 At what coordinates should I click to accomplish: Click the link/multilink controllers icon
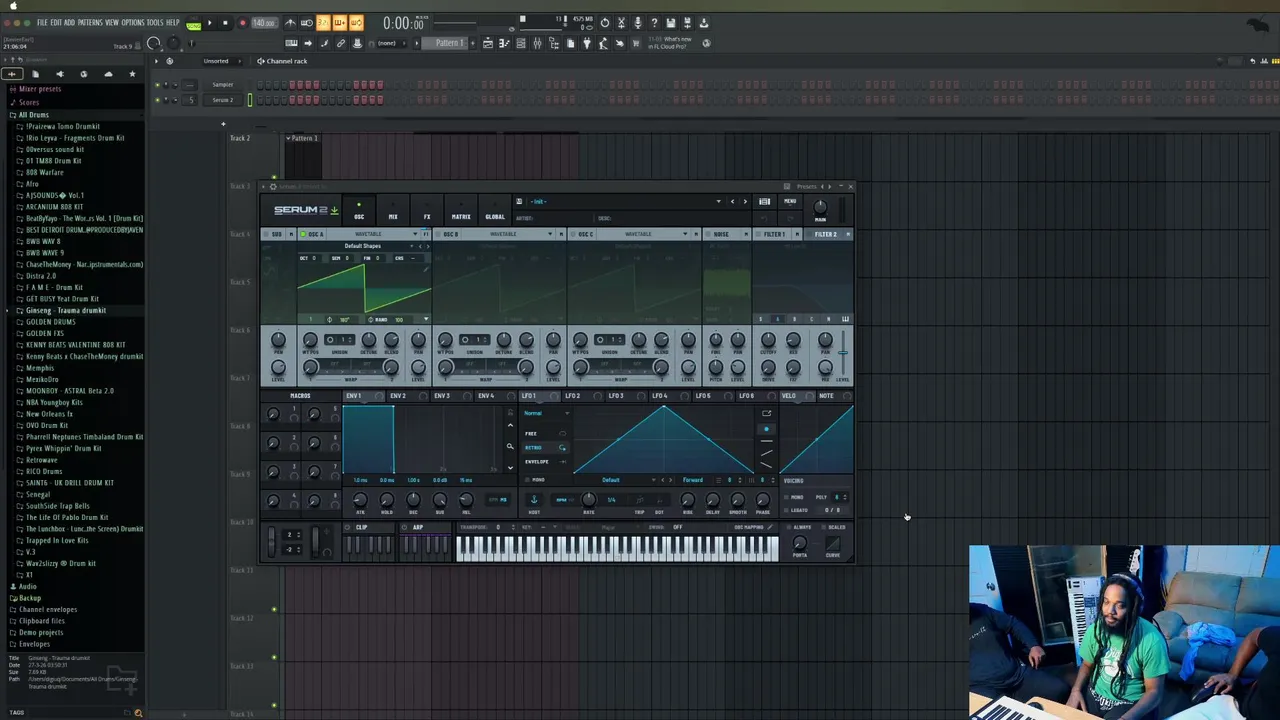340,43
